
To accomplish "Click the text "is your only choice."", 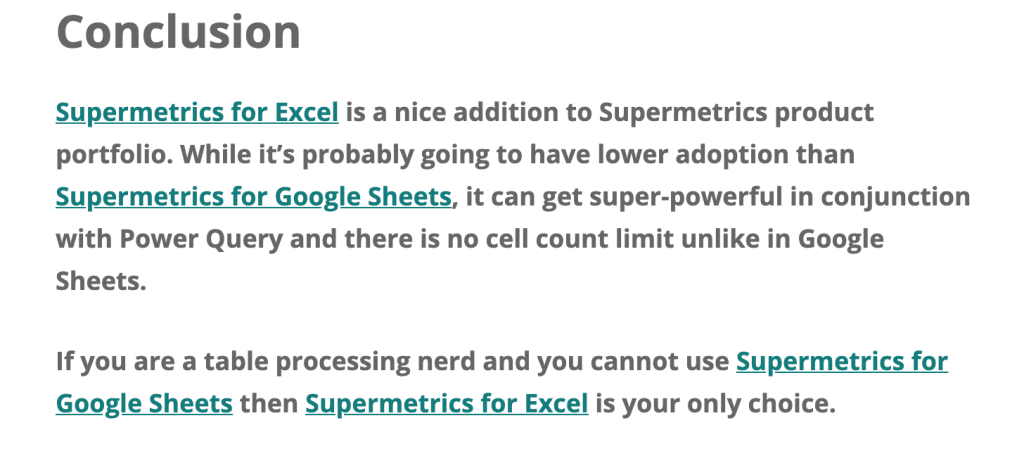I will [x=716, y=403].
